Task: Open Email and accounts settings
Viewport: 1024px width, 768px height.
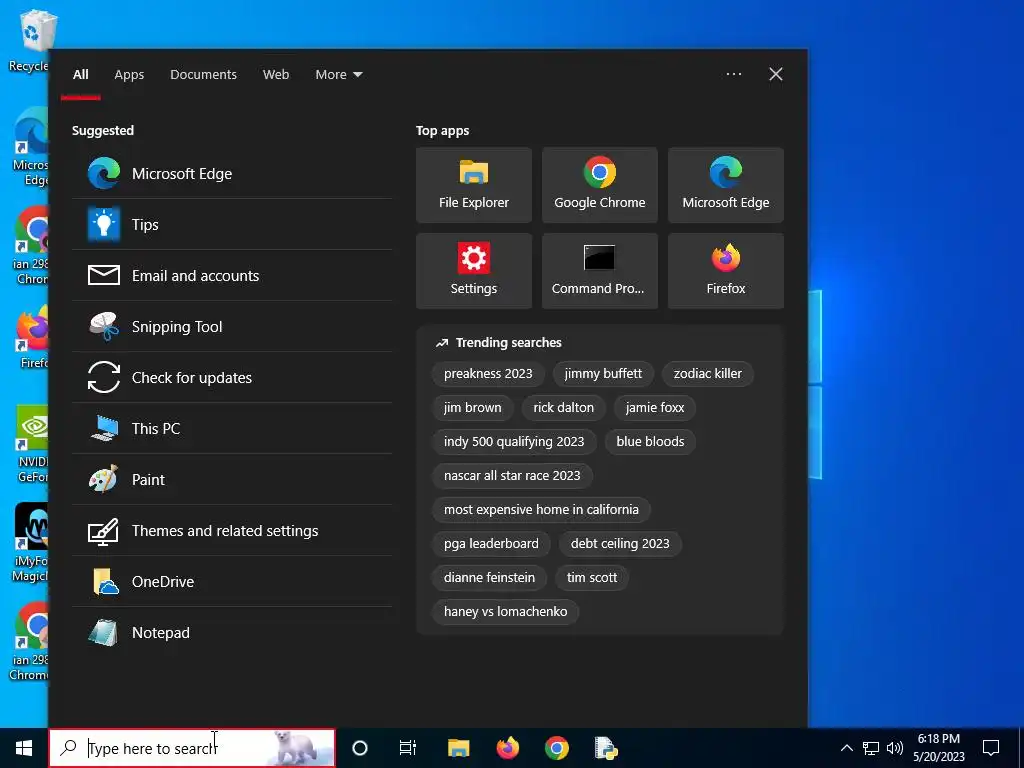Action: coord(232,276)
